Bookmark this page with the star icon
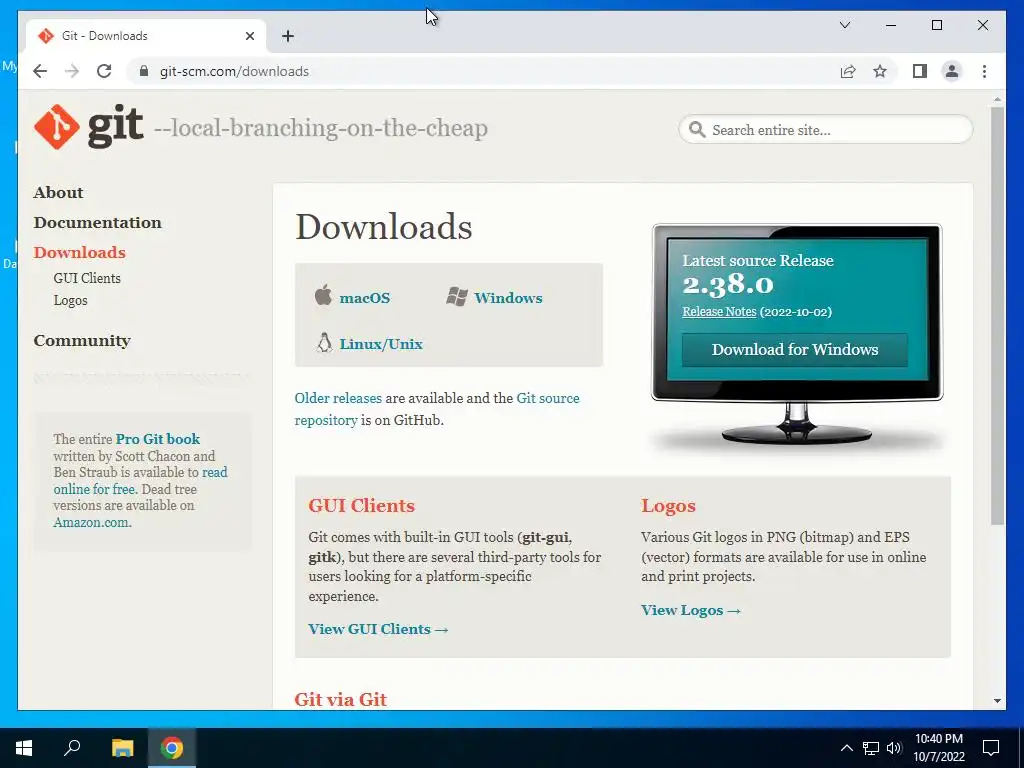Viewport: 1024px width, 768px height. 880,71
